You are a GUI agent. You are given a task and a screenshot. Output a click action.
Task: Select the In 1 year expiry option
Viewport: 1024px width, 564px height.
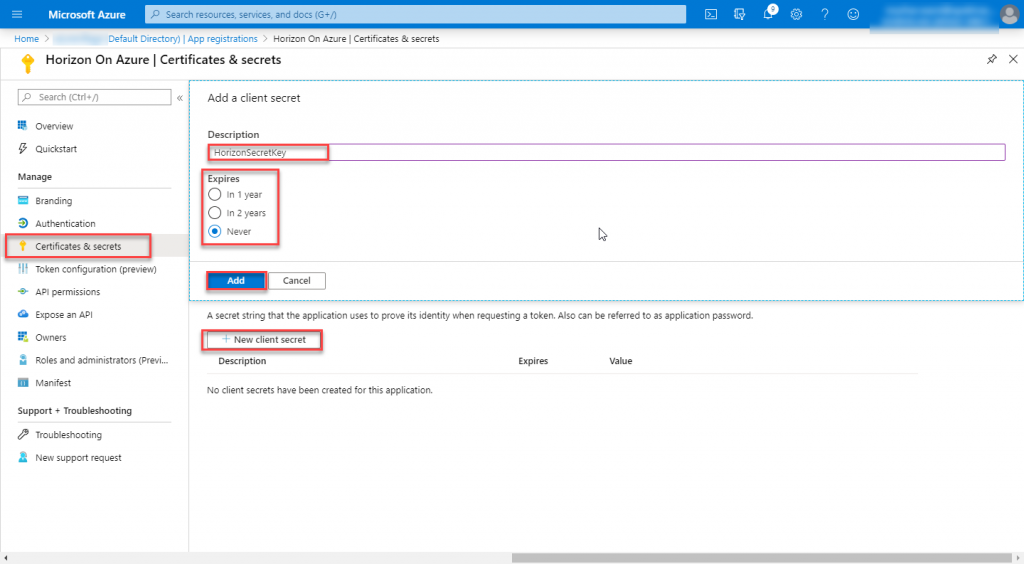[x=214, y=195]
